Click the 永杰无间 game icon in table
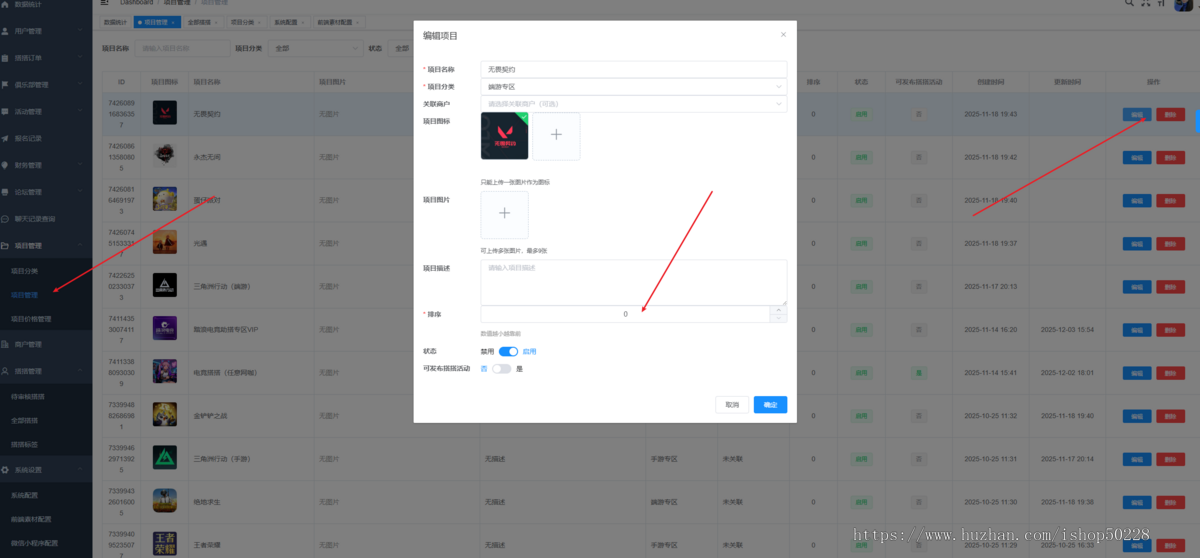Viewport: 1200px width, 558px height. click(165, 156)
